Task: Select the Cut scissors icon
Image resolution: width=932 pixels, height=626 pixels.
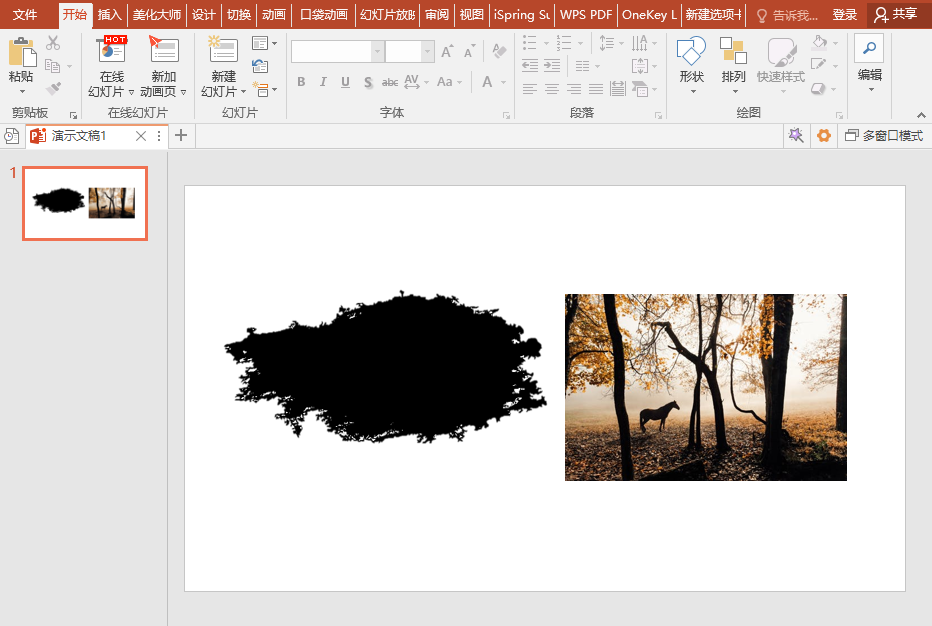Action: 53,43
